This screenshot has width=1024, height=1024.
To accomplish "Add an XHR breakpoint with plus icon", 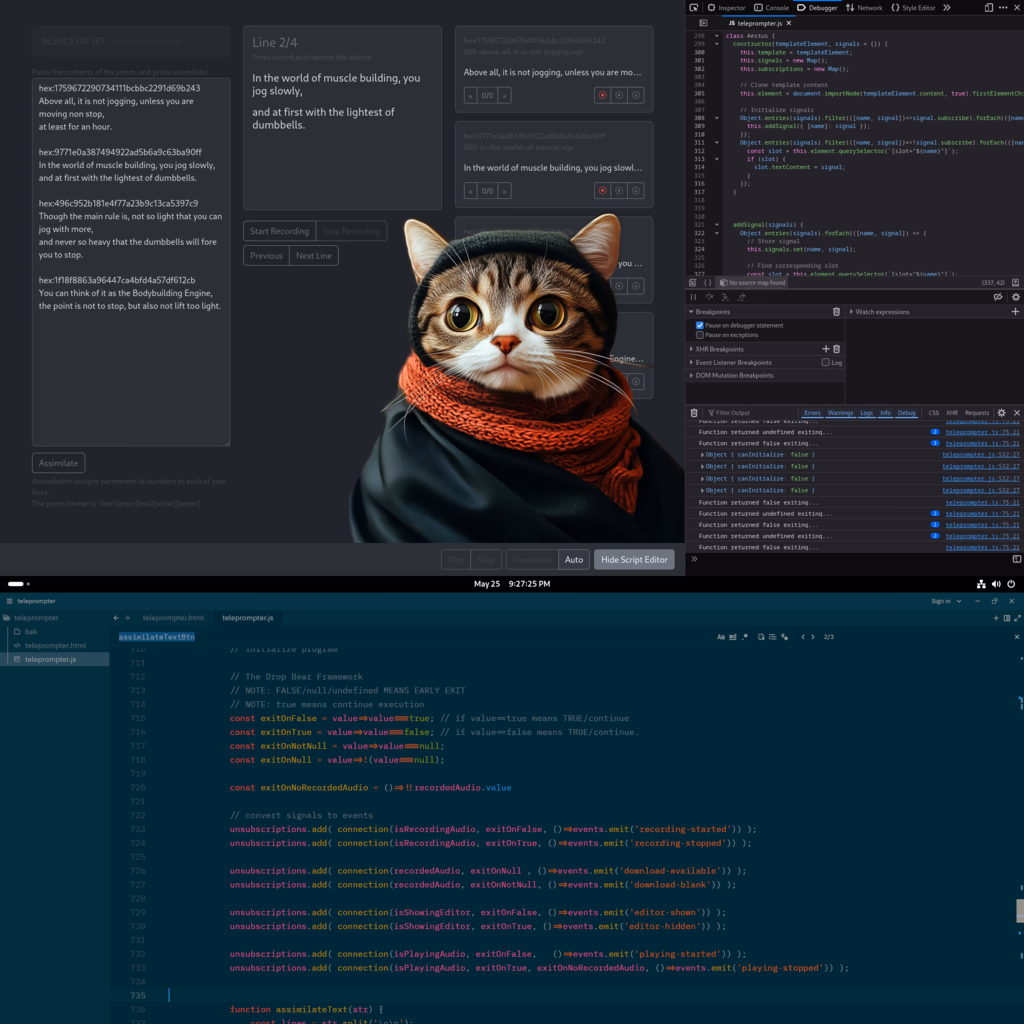I will (x=825, y=349).
